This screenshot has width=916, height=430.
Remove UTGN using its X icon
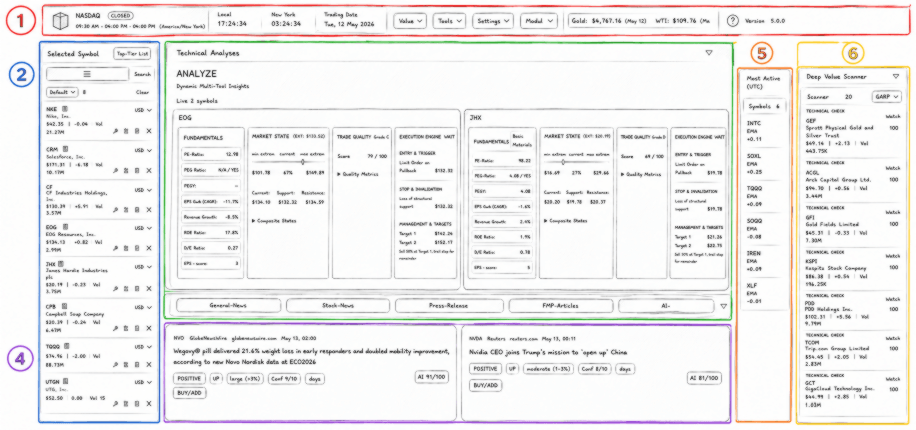(148, 403)
